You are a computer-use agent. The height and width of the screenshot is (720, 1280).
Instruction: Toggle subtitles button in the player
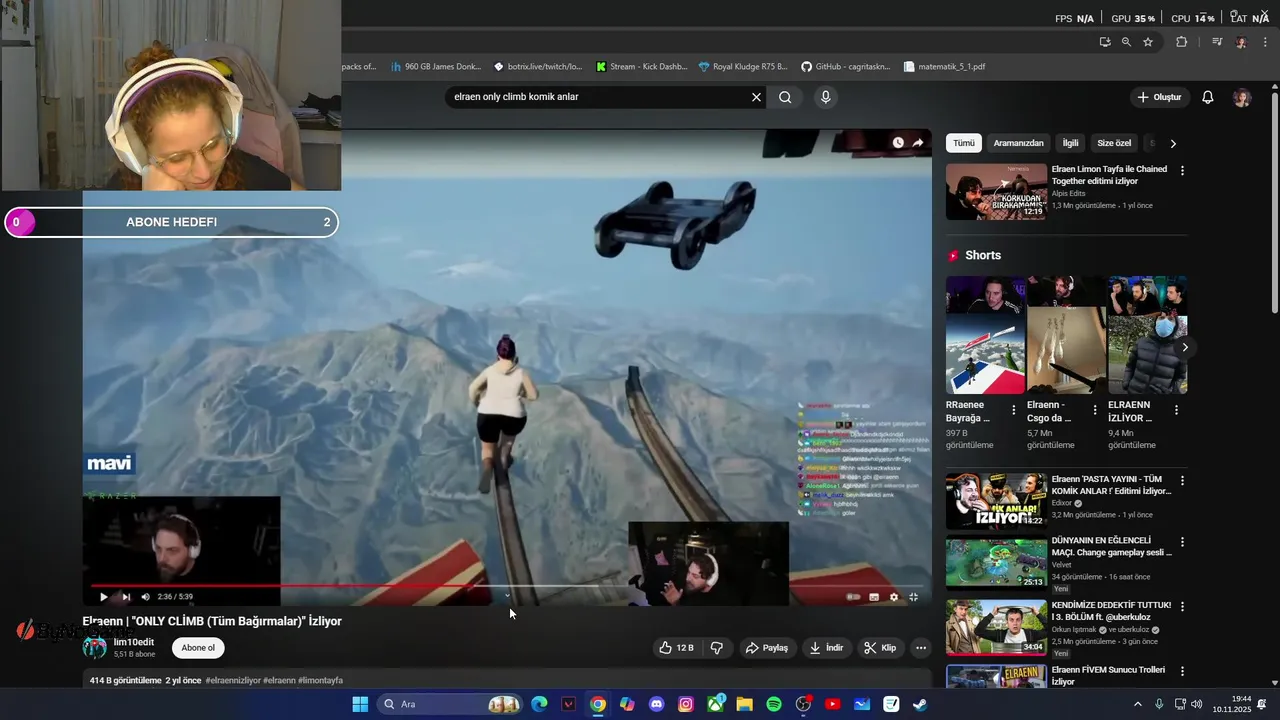click(x=874, y=597)
